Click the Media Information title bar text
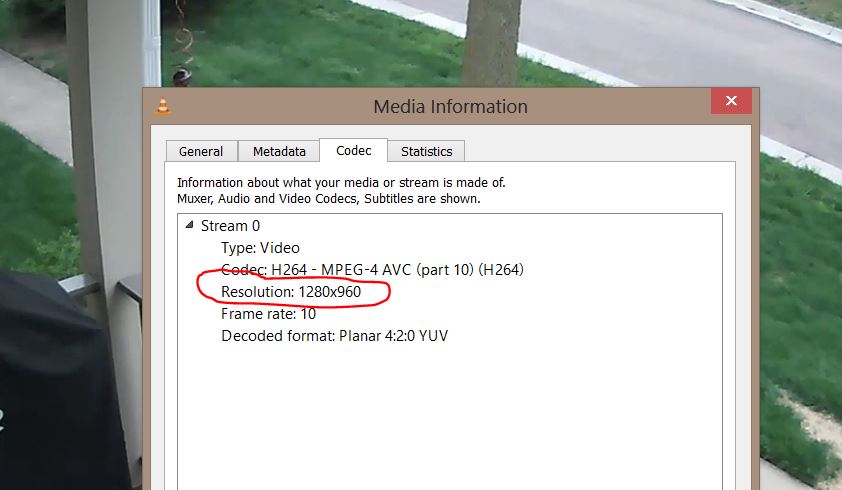 (x=451, y=106)
